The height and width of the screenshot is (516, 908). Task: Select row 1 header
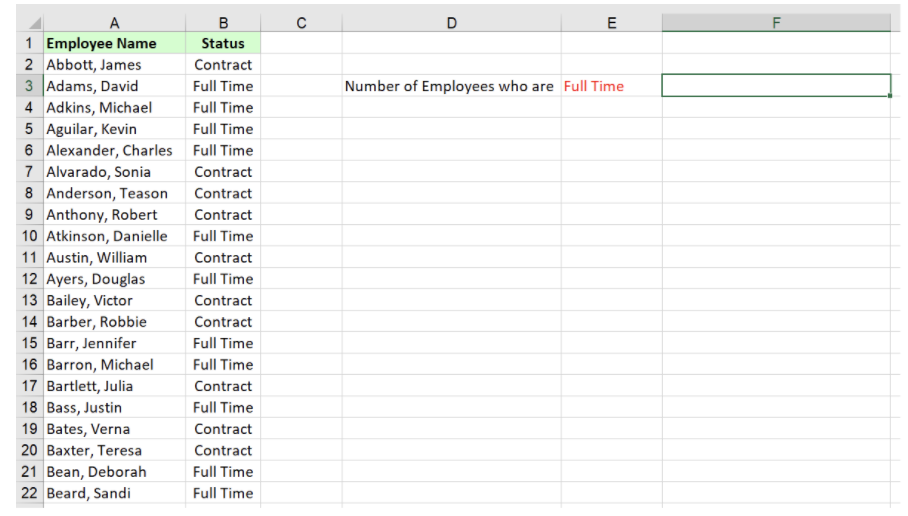click(29, 43)
